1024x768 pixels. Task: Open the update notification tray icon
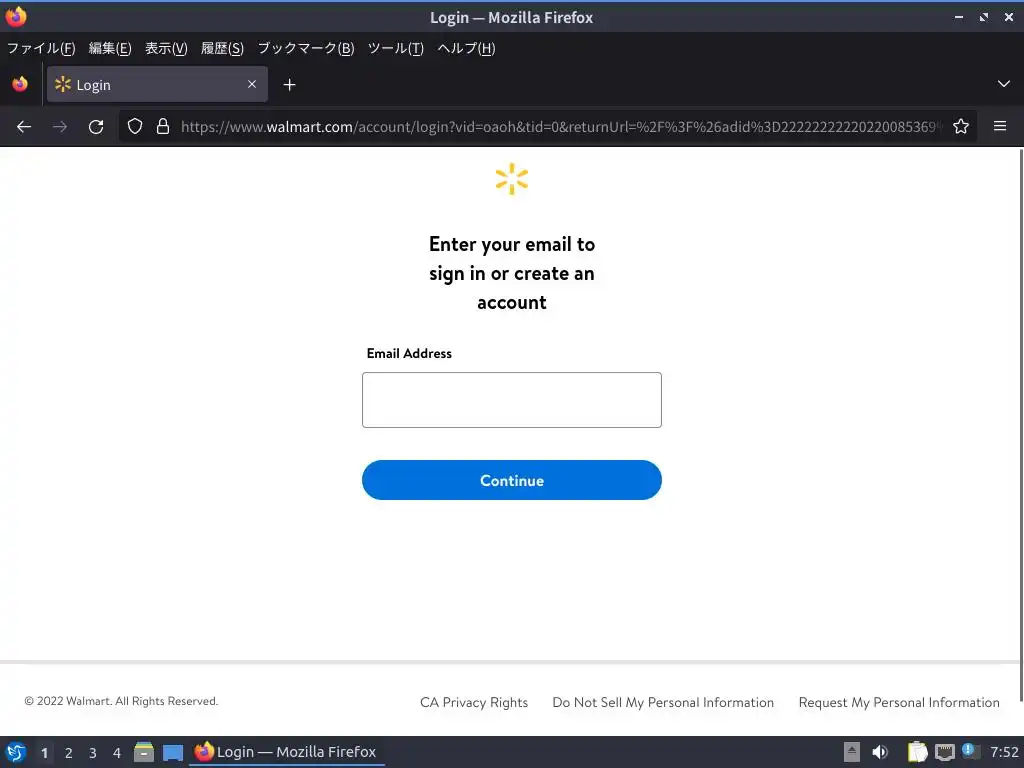[x=970, y=751]
